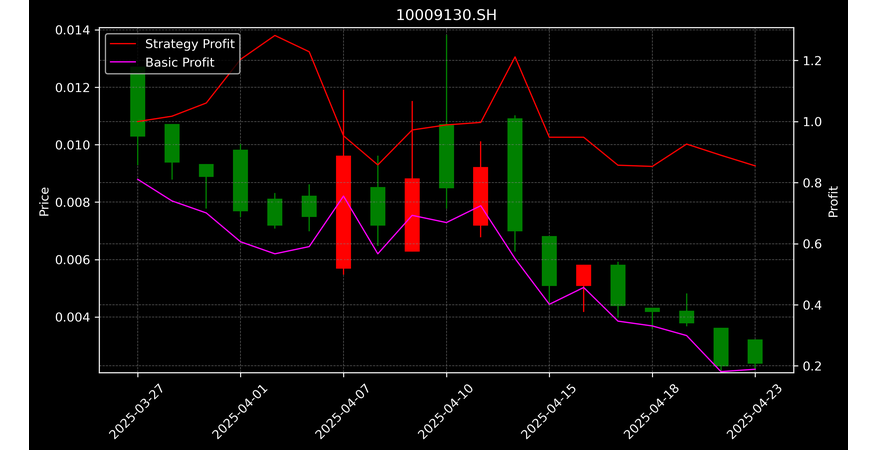Click the 0.008 price tick label
Image resolution: width=878 pixels, height=450 pixels.
coord(74,203)
